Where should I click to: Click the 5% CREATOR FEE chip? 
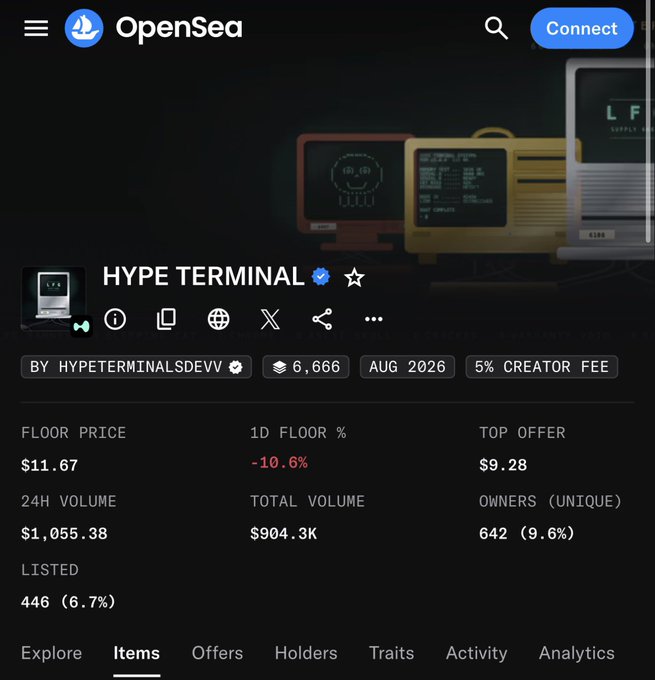[x=541, y=367]
